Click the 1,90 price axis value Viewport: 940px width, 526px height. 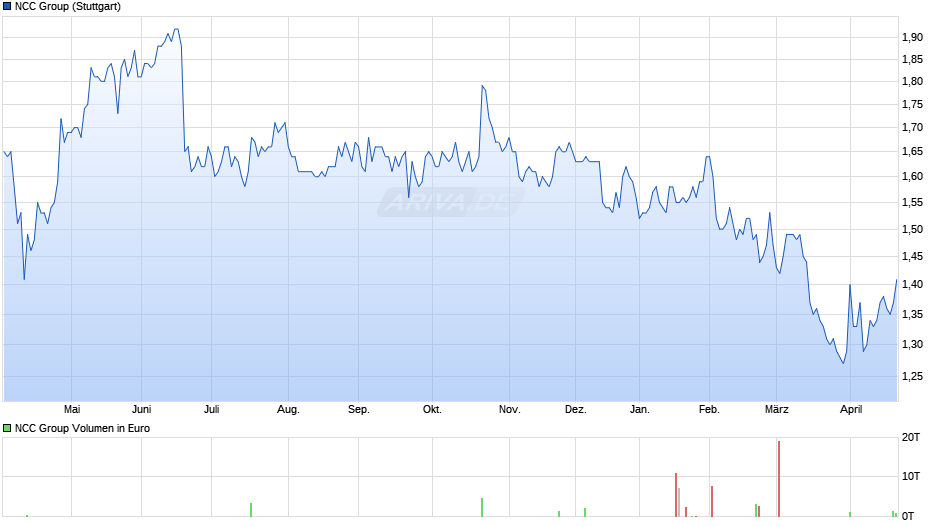(x=912, y=37)
